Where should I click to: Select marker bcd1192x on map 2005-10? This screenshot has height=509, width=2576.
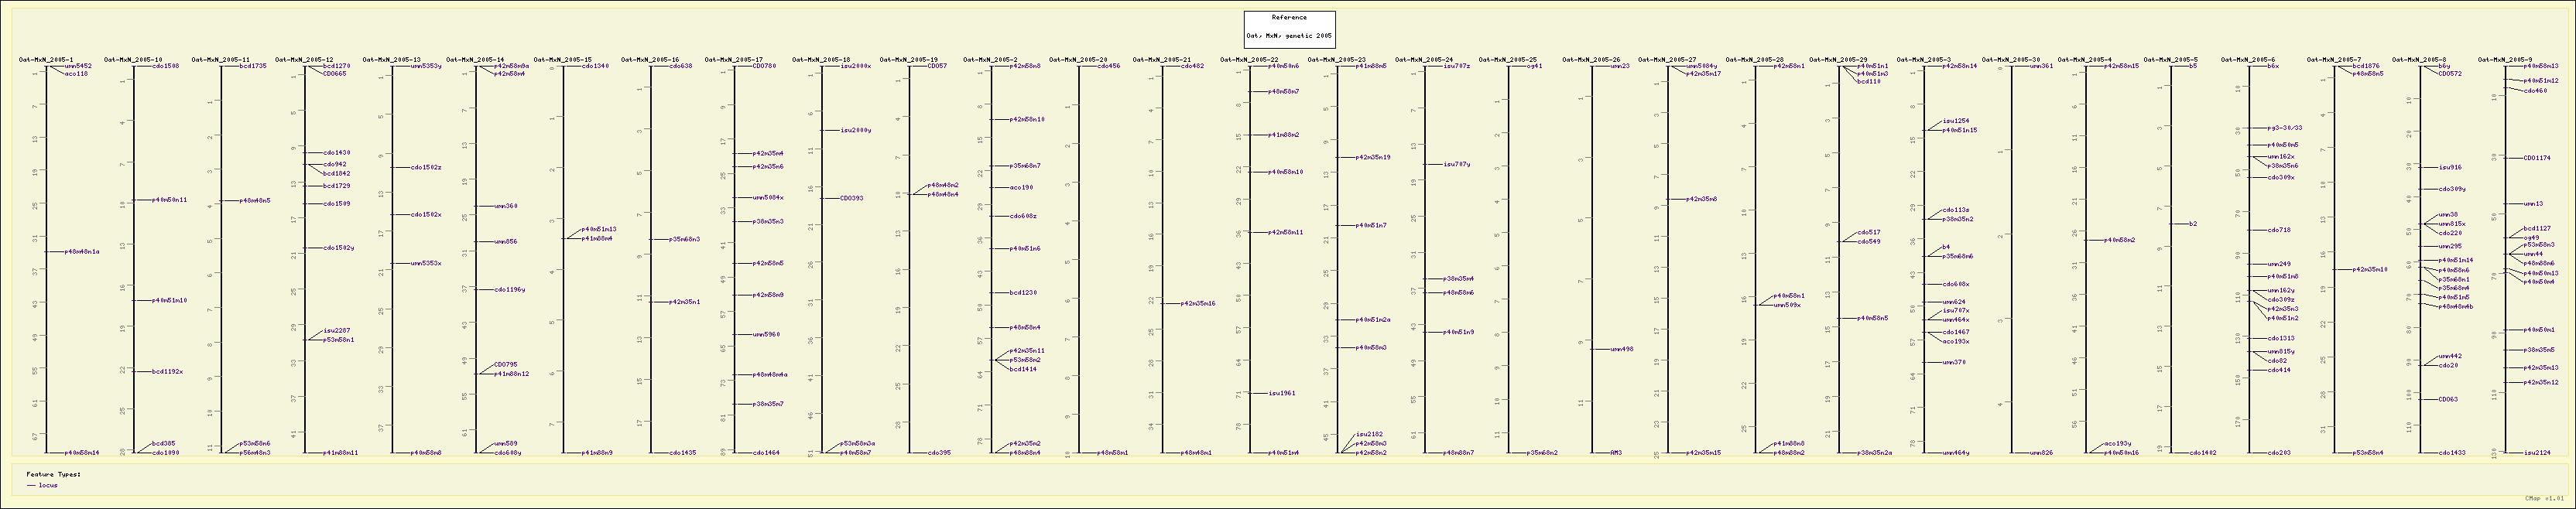pyautogui.click(x=167, y=372)
